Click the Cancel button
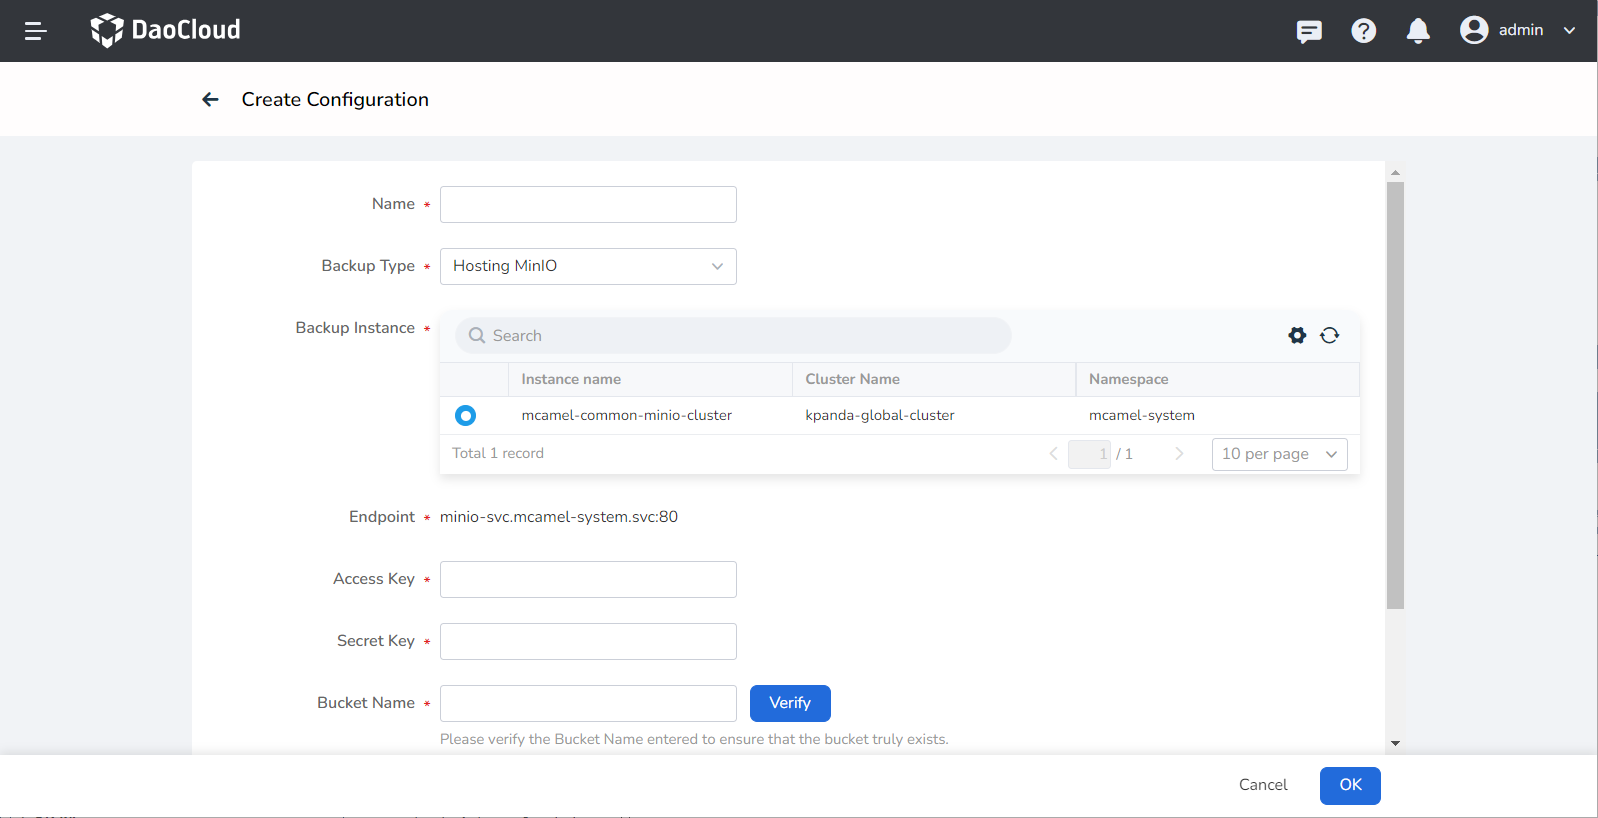This screenshot has height=818, width=1598. (x=1262, y=785)
